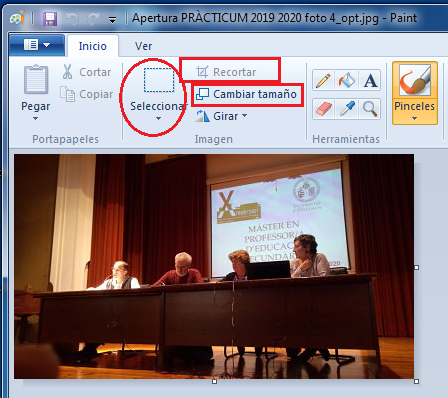Screen dimensions: 448x398
Task: Select the rectangular Seleccionar tool icon
Action: 159,80
